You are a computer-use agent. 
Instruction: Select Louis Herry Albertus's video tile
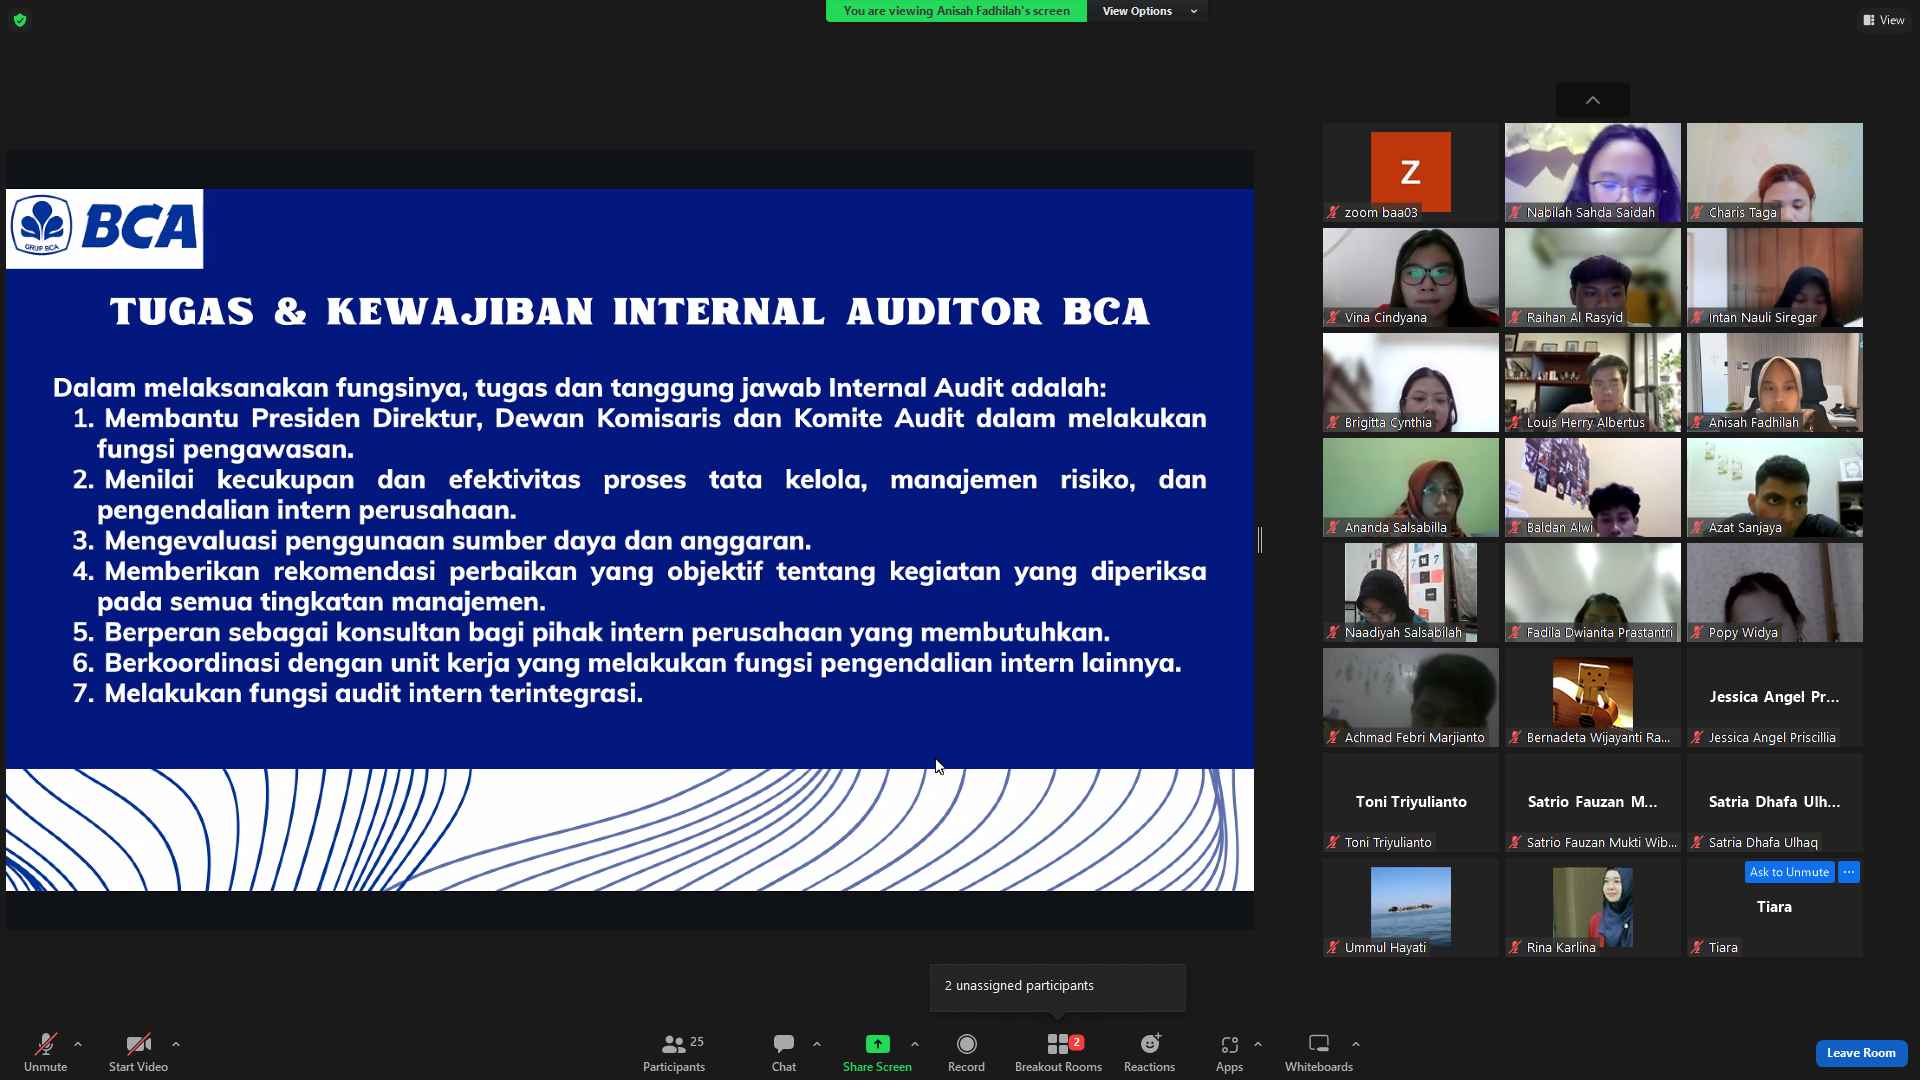[1593, 382]
